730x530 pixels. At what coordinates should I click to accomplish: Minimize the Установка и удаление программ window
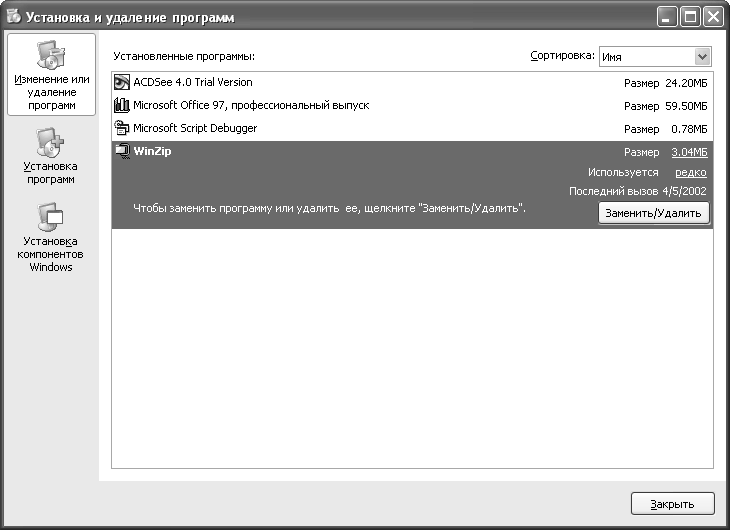pyautogui.click(x=667, y=17)
